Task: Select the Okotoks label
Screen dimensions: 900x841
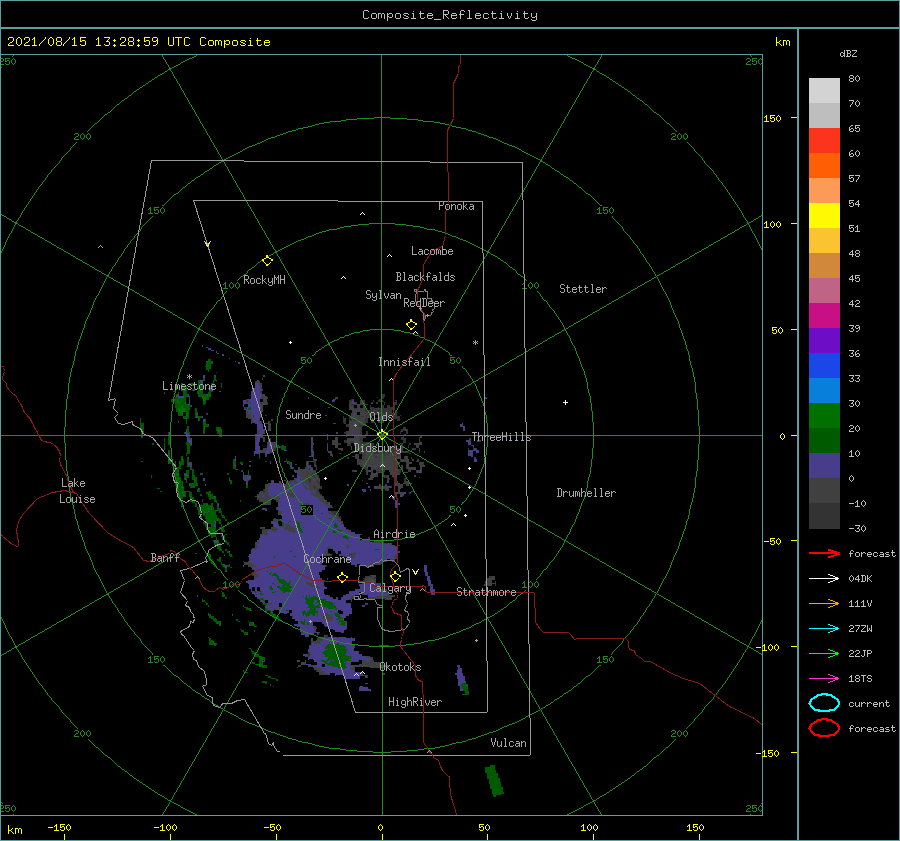Action: [x=400, y=667]
